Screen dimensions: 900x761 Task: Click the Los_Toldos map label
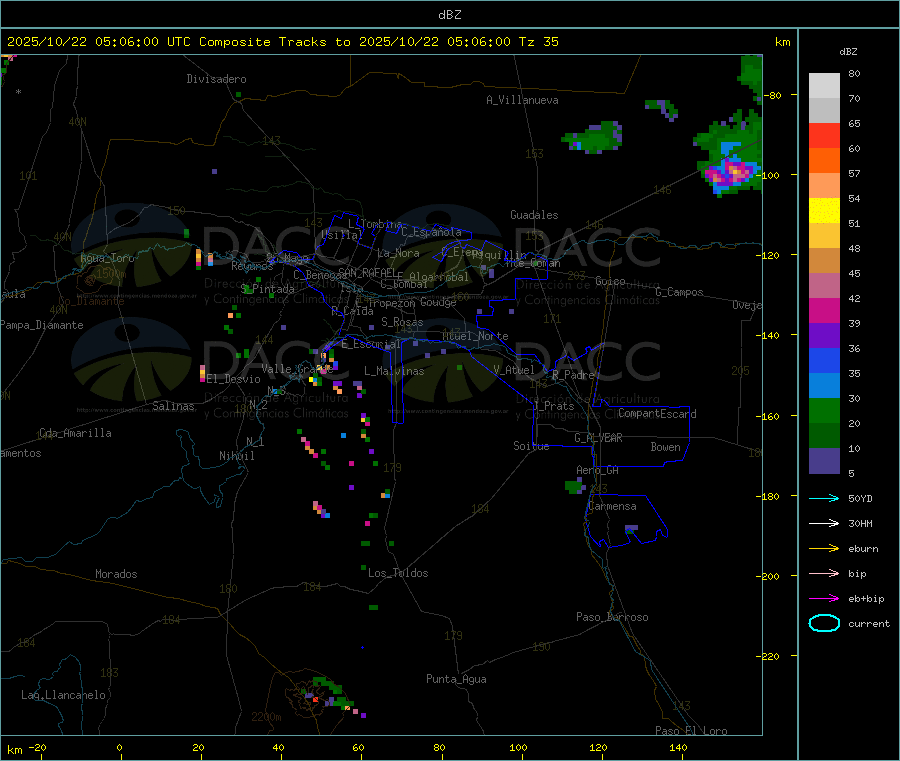click(x=398, y=573)
